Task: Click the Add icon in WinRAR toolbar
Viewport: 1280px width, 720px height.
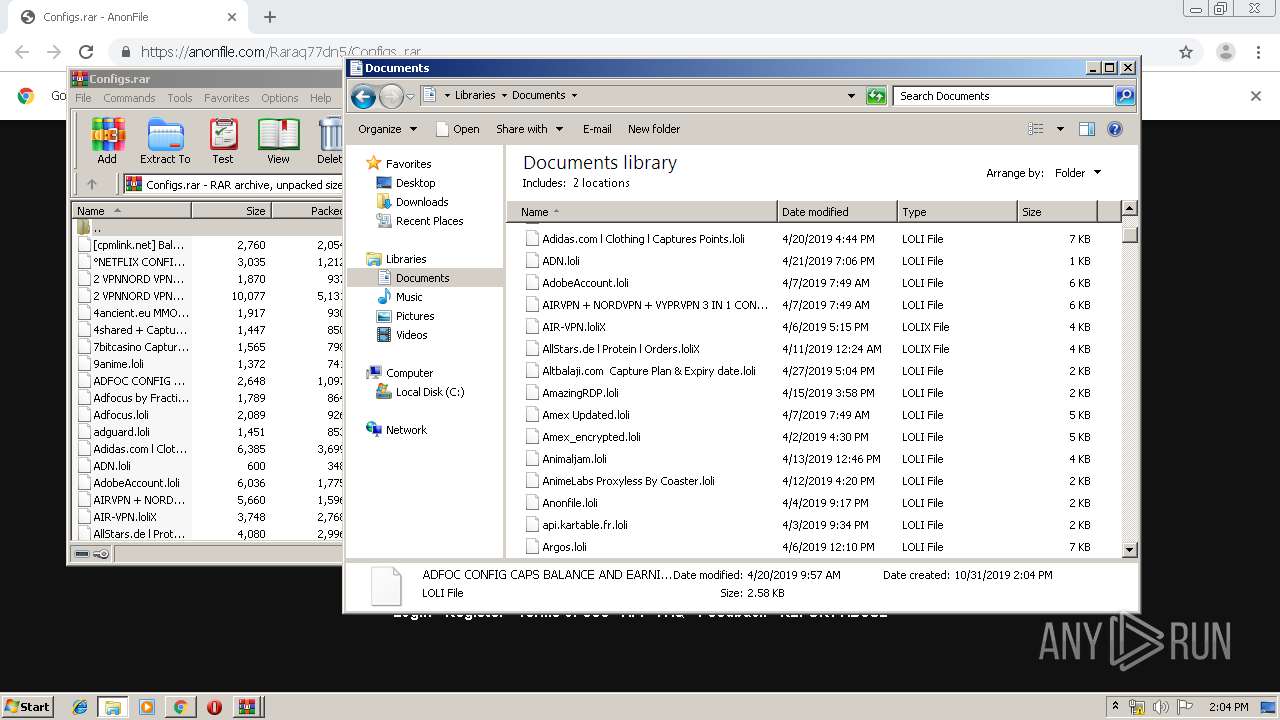Action: click(107, 141)
